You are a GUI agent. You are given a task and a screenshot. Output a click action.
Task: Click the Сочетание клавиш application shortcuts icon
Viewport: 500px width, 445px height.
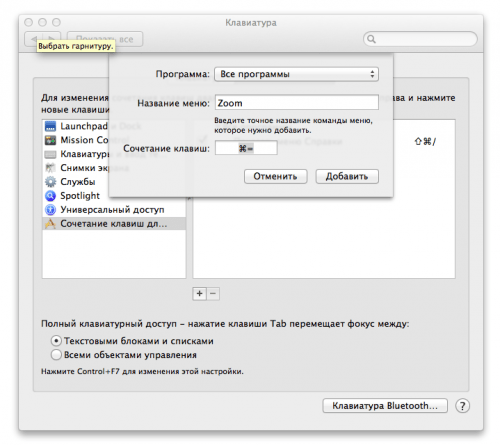click(x=50, y=224)
